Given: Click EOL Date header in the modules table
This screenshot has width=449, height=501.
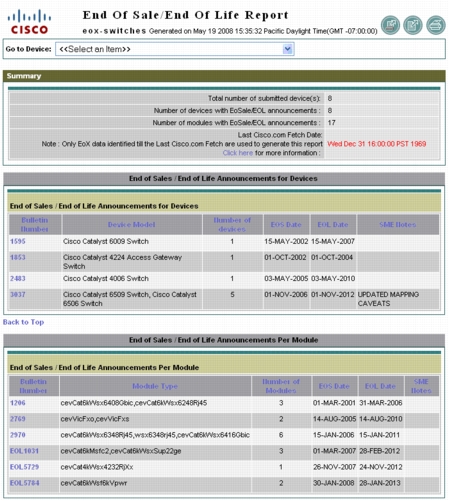Looking at the screenshot, I should point(380,386).
